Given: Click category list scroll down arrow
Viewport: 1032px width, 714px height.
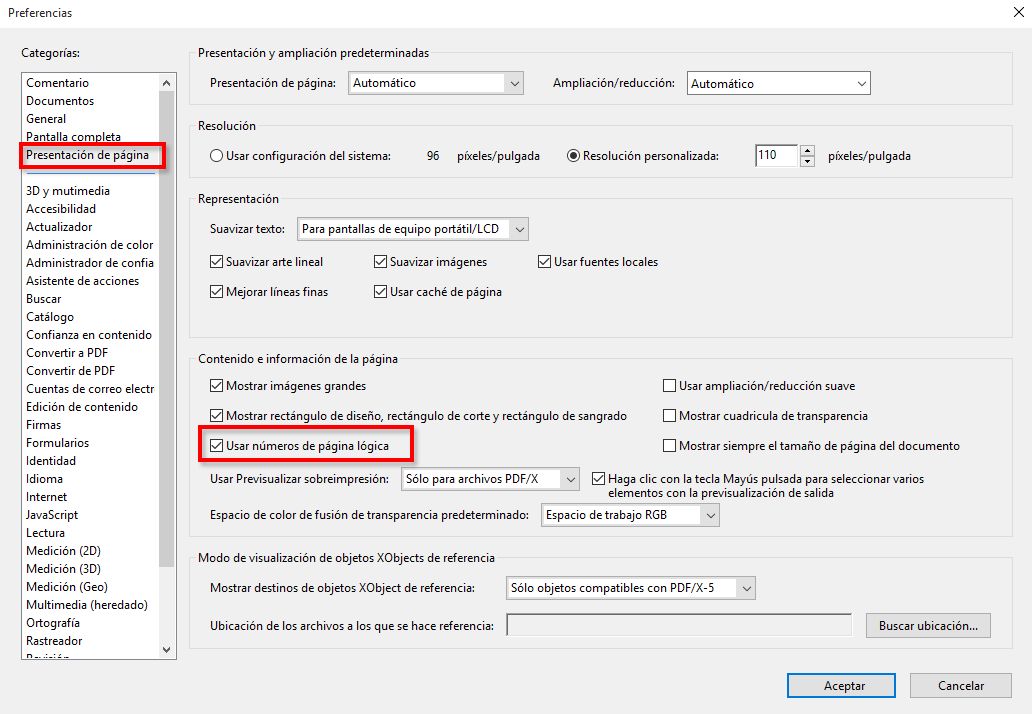Looking at the screenshot, I should coord(167,650).
